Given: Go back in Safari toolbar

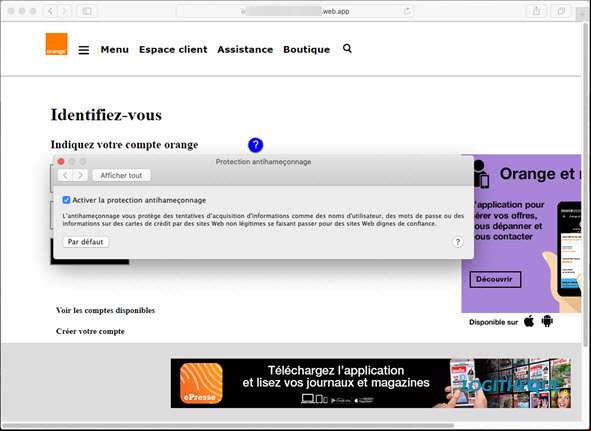Looking at the screenshot, I should click(x=51, y=11).
